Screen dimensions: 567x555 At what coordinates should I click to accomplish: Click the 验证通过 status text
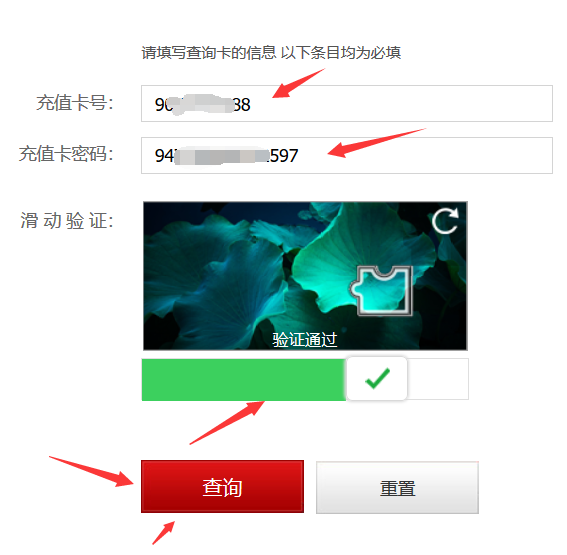[x=304, y=340]
